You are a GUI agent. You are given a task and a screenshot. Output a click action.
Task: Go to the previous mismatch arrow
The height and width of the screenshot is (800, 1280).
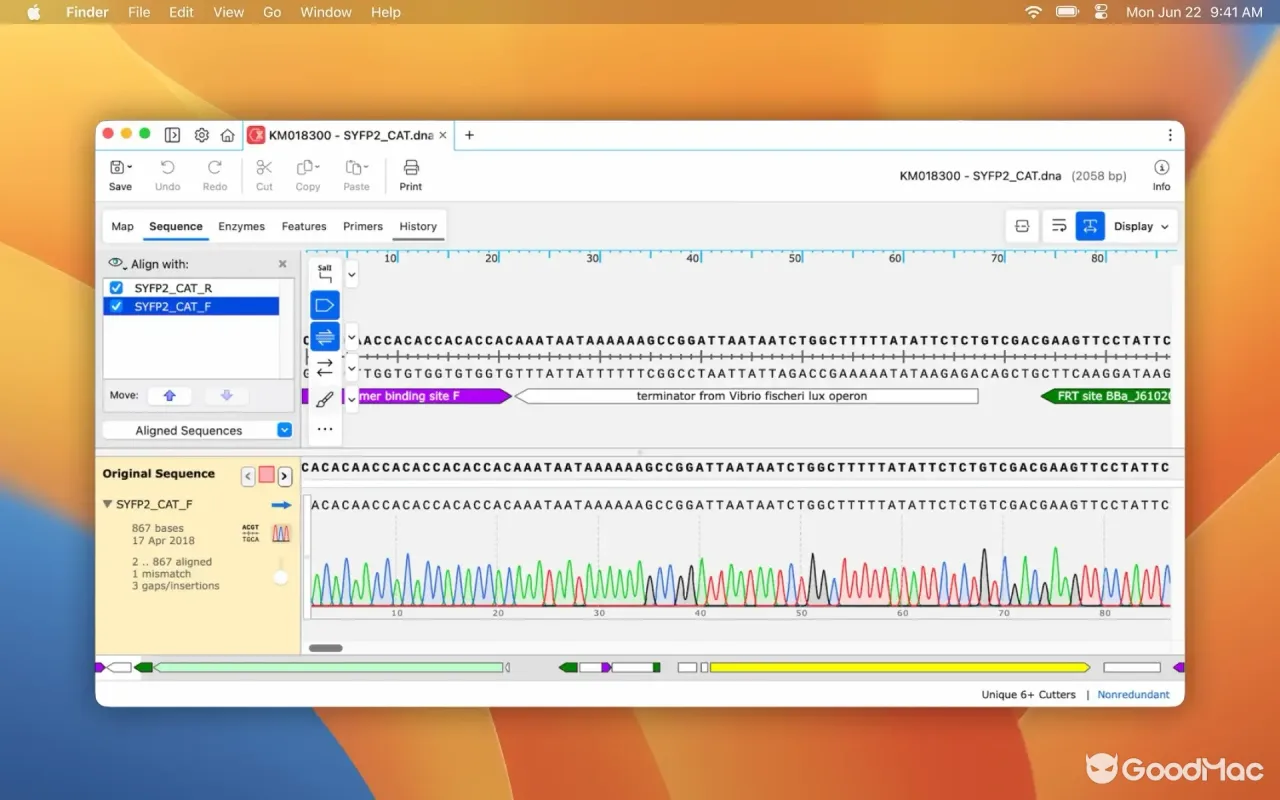pos(248,476)
